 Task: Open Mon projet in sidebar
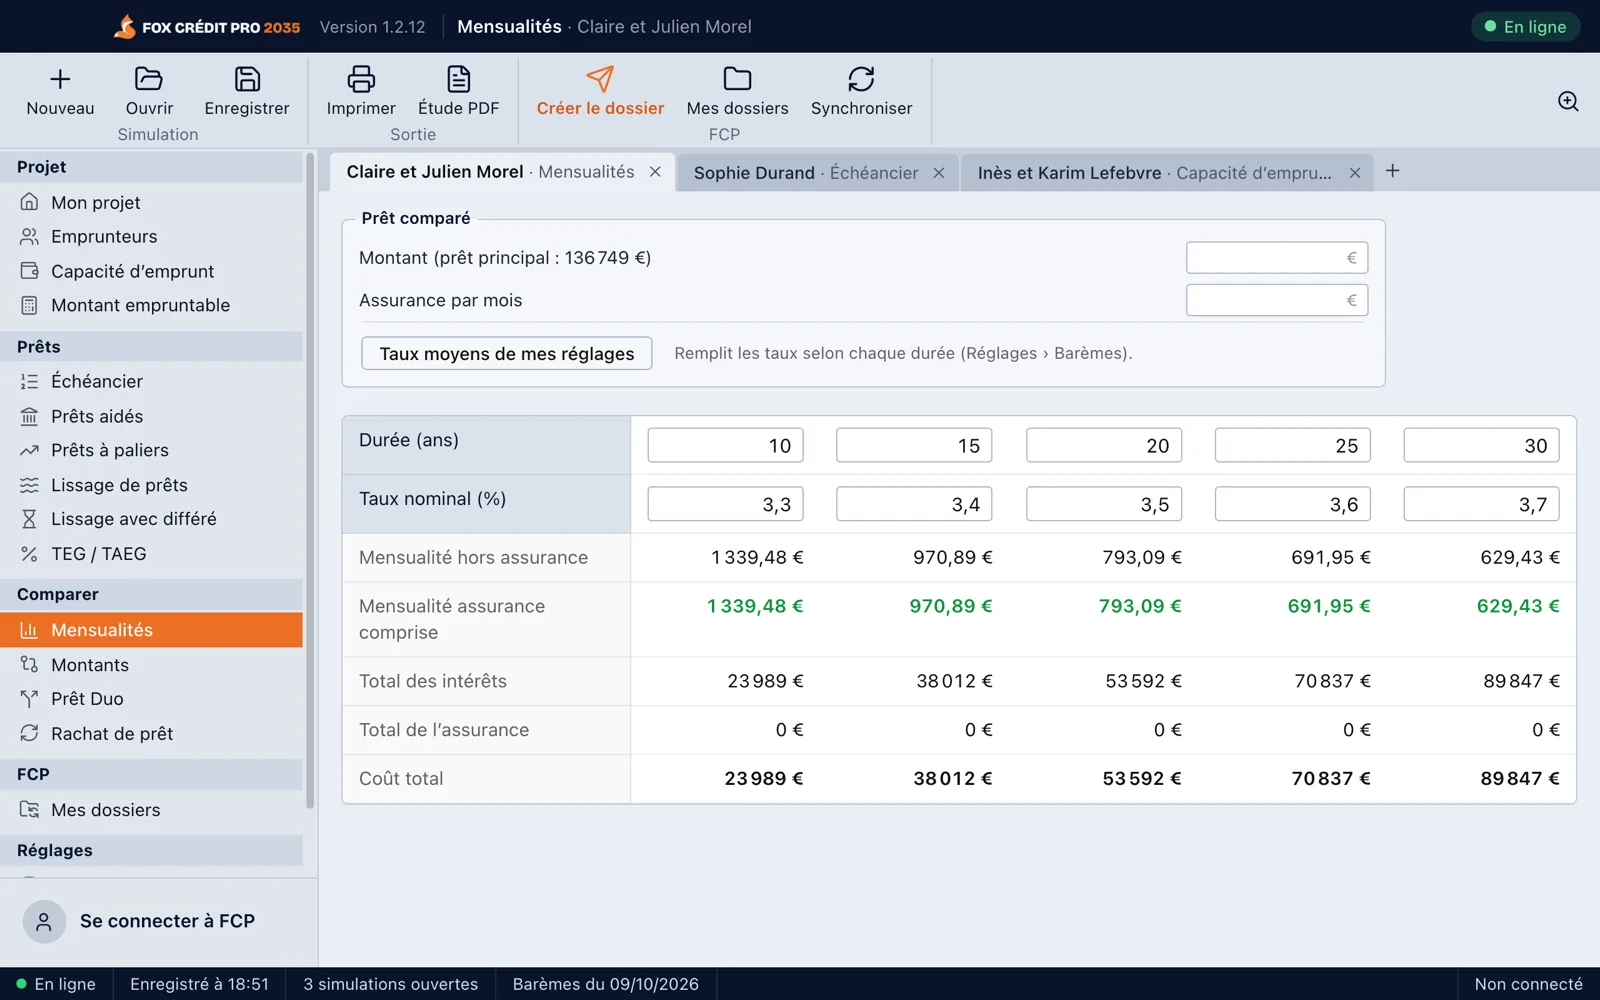[x=152, y=202]
